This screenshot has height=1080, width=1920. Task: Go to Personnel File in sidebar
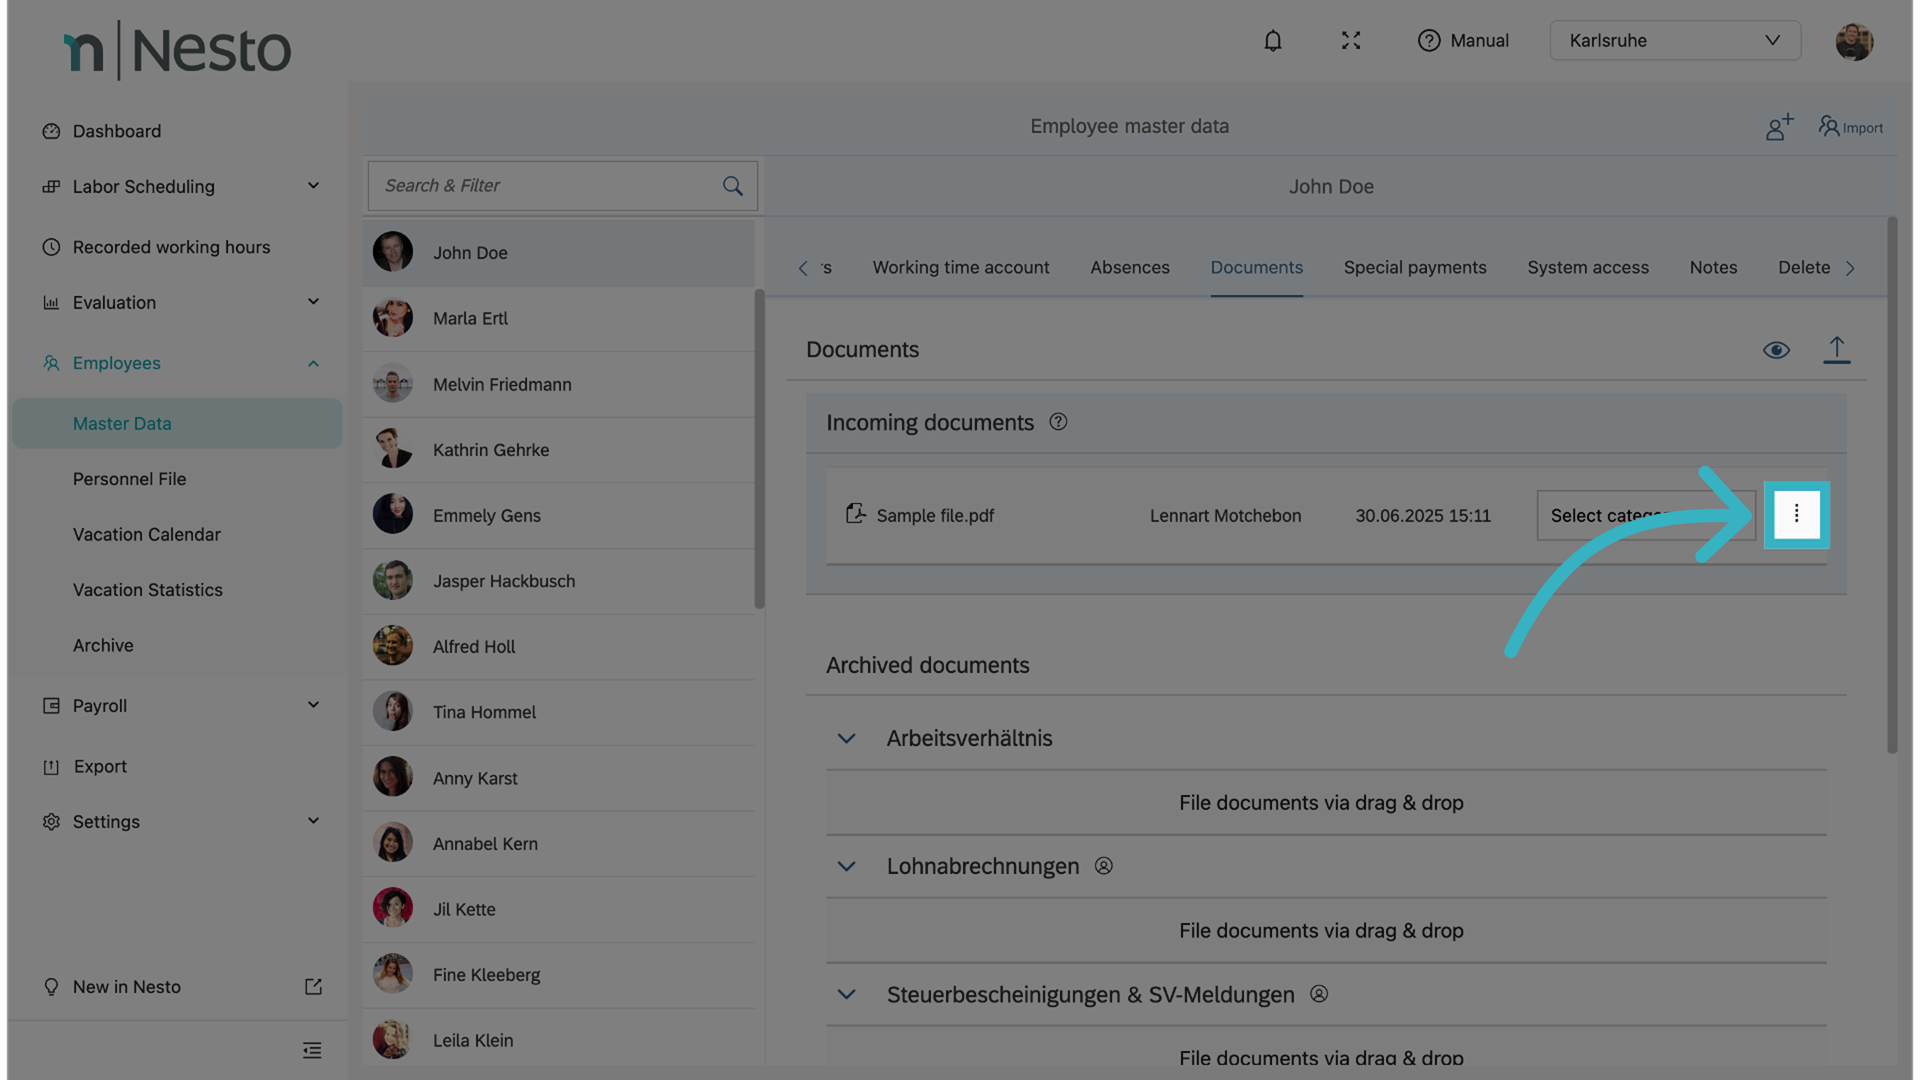point(129,479)
